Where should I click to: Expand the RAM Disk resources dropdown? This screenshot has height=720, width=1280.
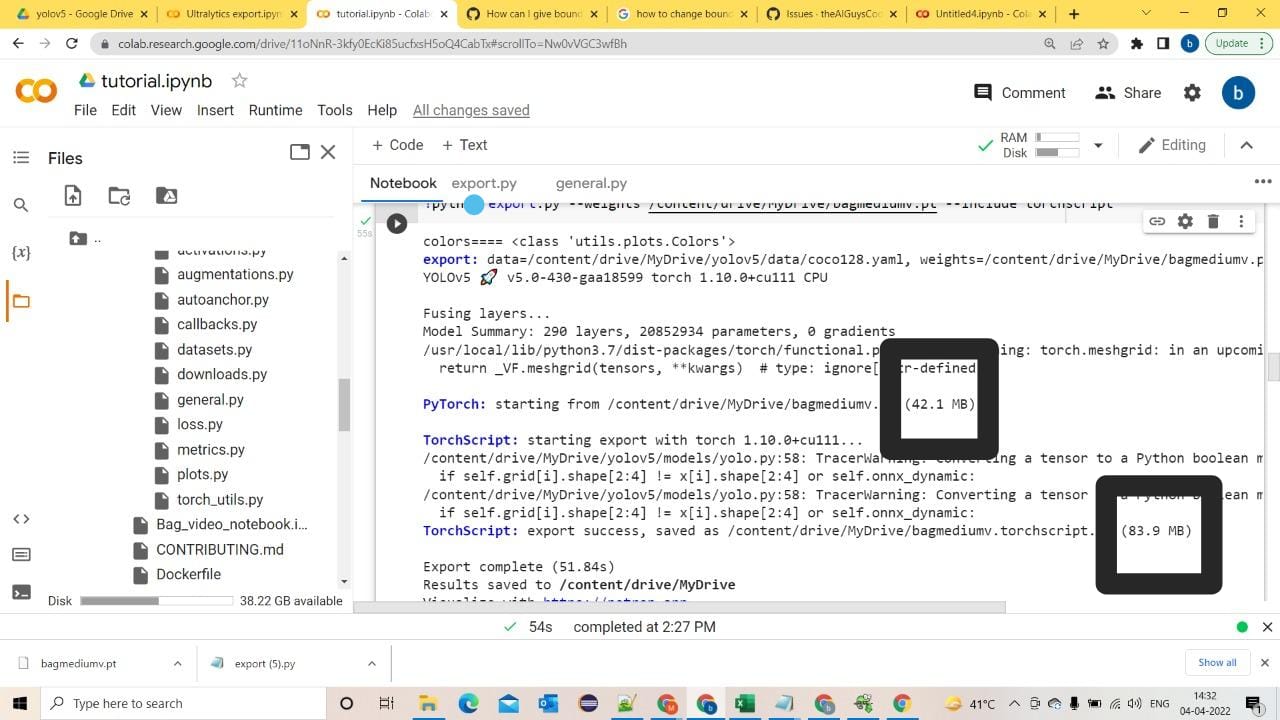[x=1098, y=145]
